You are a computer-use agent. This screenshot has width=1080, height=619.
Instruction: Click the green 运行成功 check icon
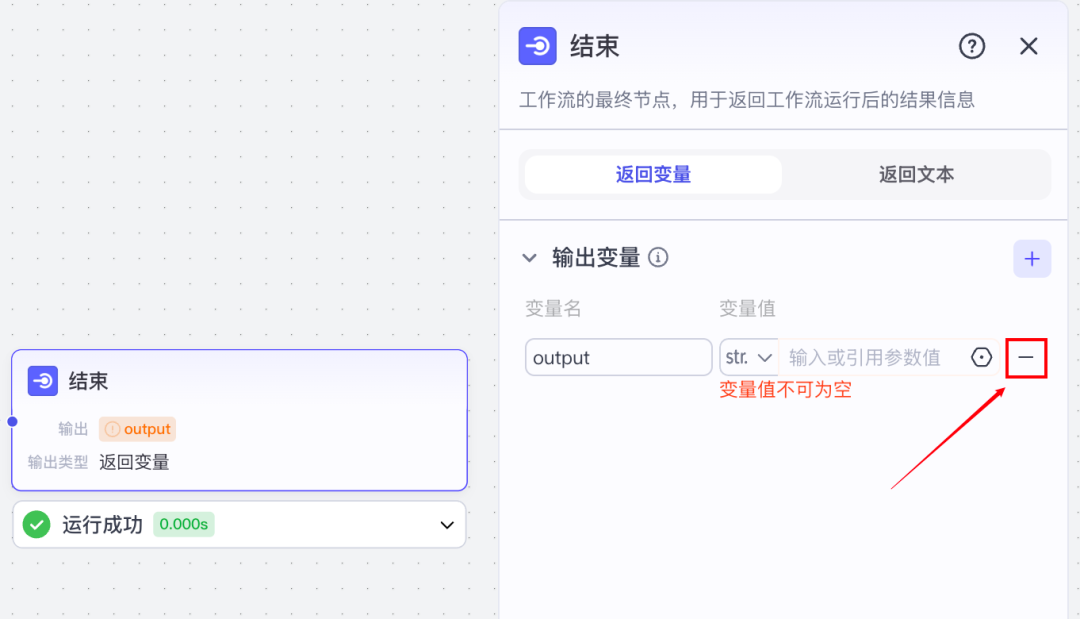tap(37, 525)
